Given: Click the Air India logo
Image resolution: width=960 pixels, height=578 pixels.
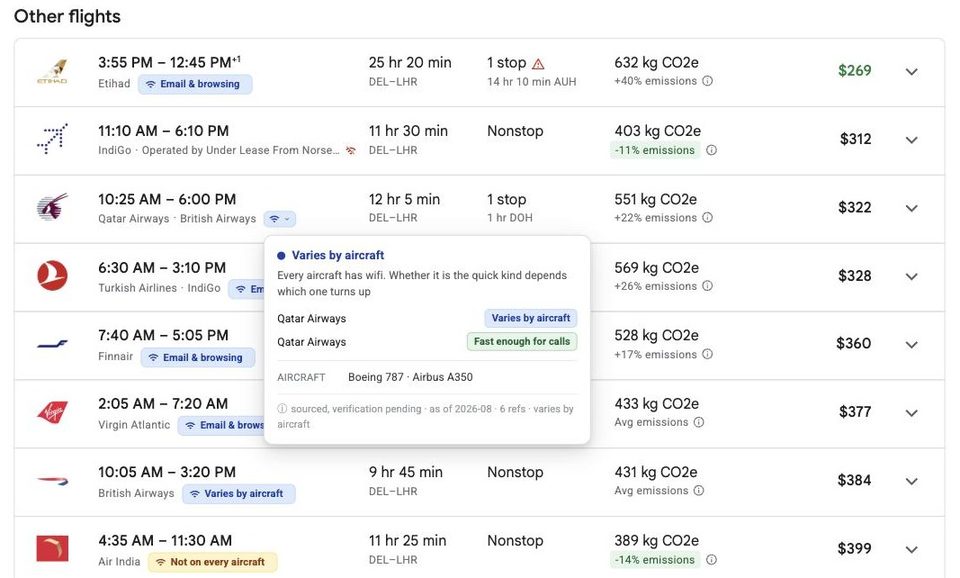Looking at the screenshot, I should [x=52, y=549].
